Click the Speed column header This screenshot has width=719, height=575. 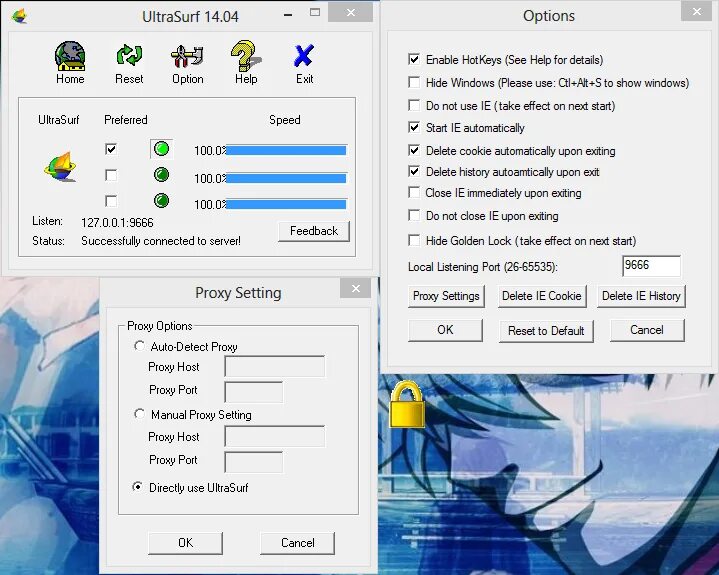[x=285, y=120]
